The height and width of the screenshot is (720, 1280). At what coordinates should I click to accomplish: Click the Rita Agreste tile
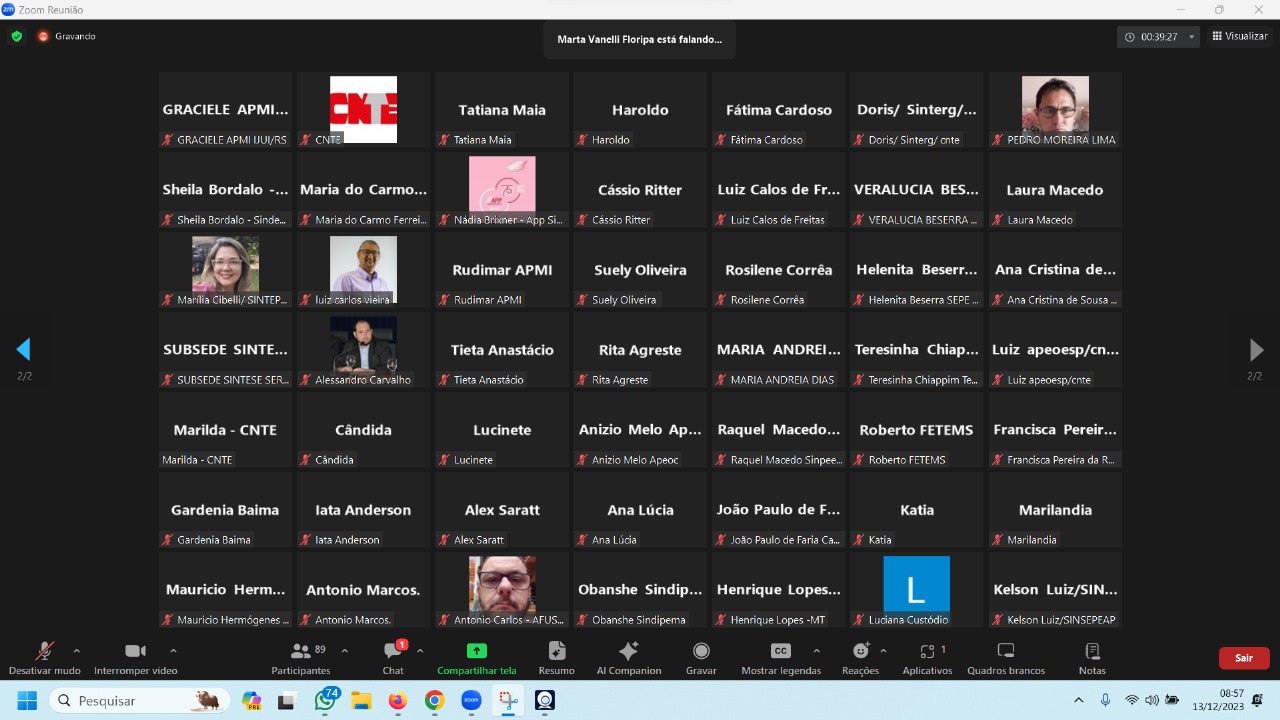tap(640, 349)
